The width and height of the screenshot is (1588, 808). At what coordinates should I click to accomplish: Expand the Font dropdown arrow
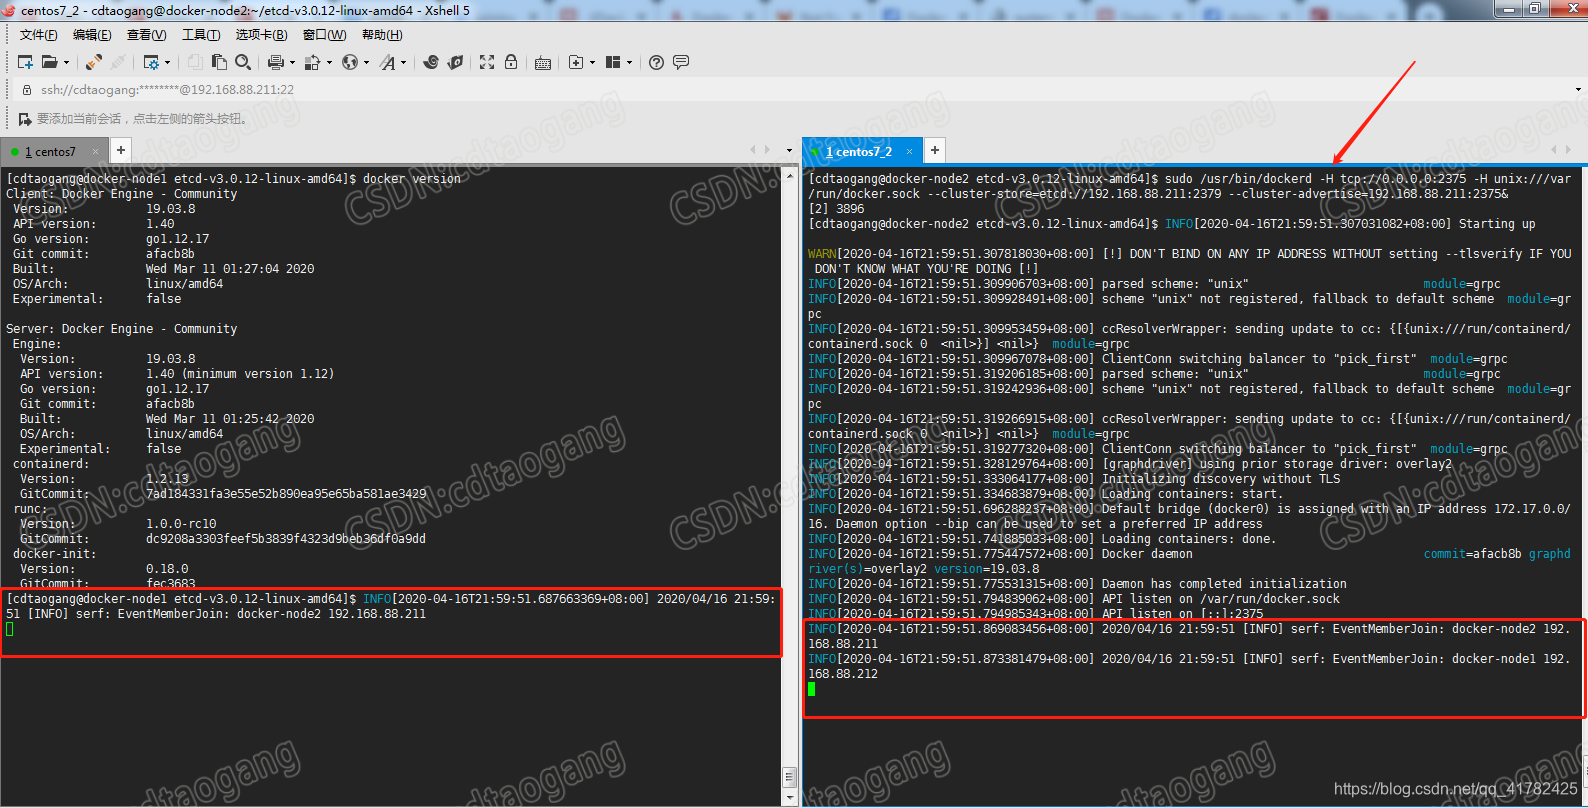tap(403, 62)
